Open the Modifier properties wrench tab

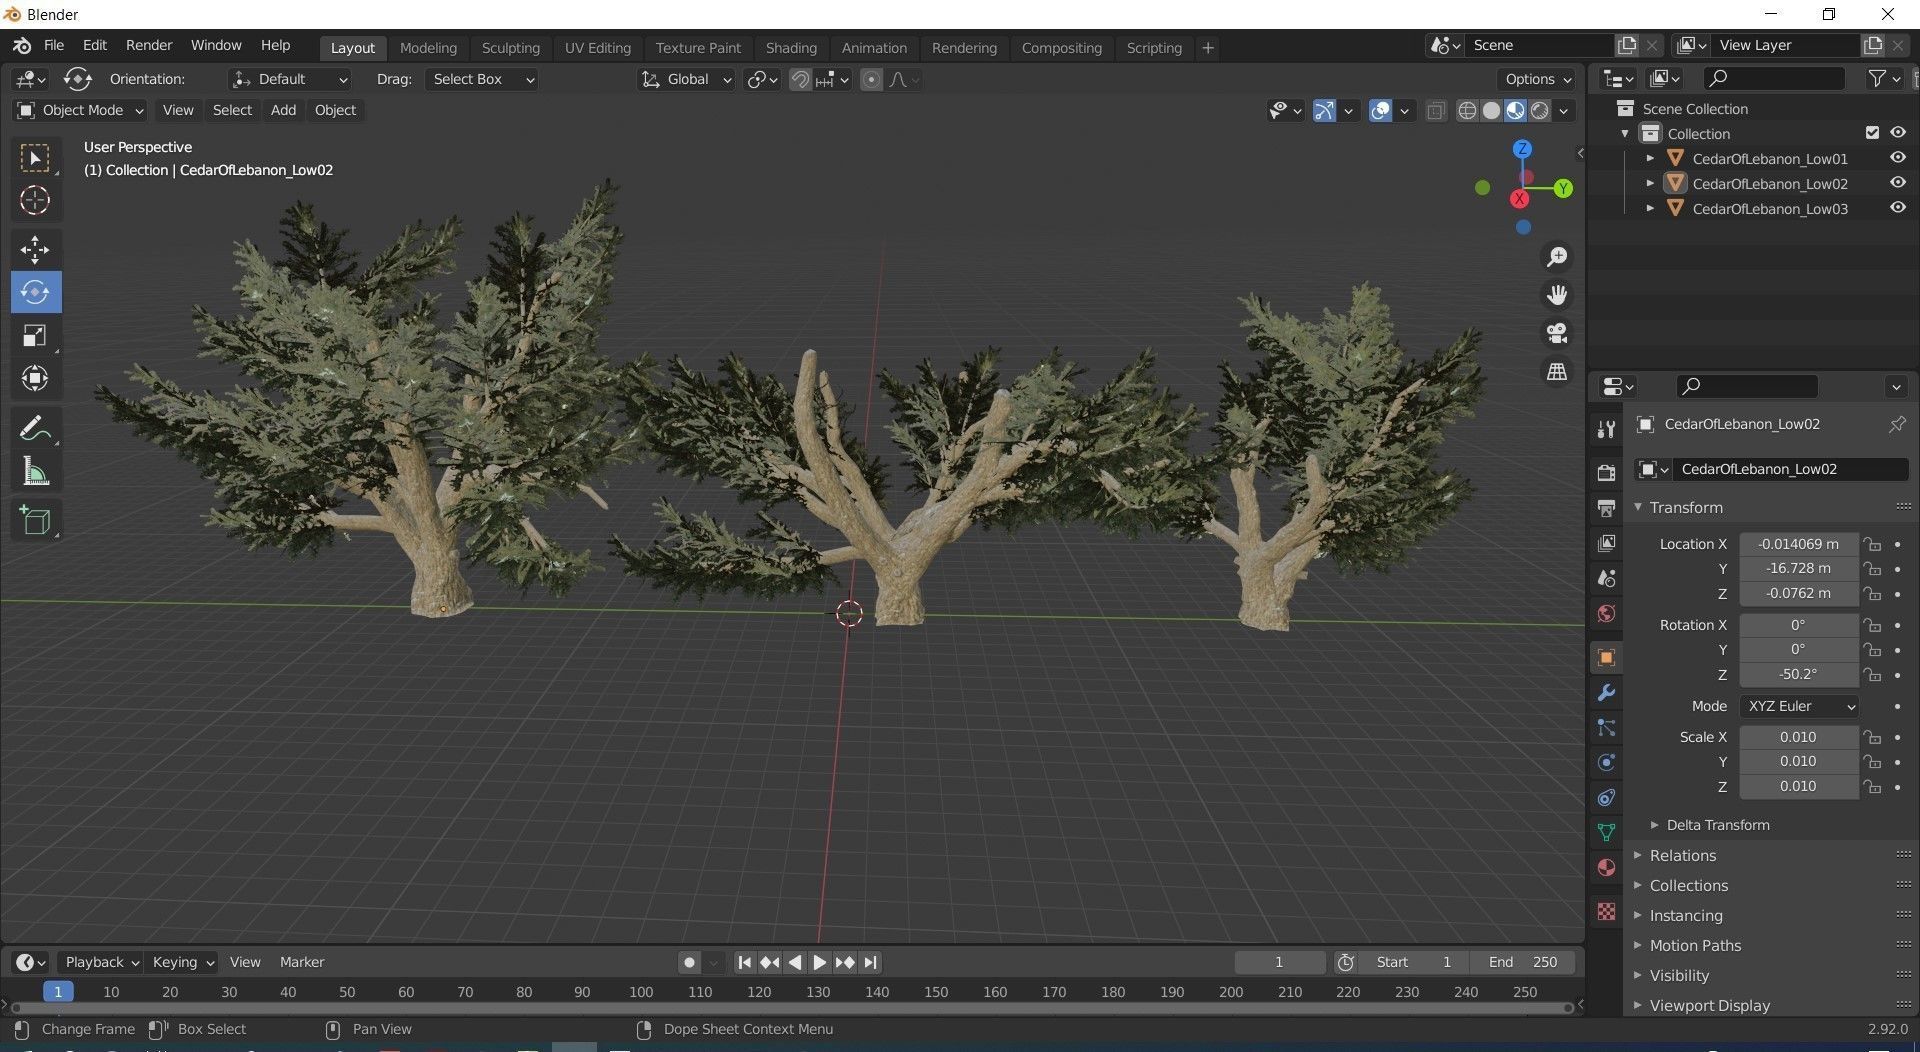click(x=1606, y=692)
